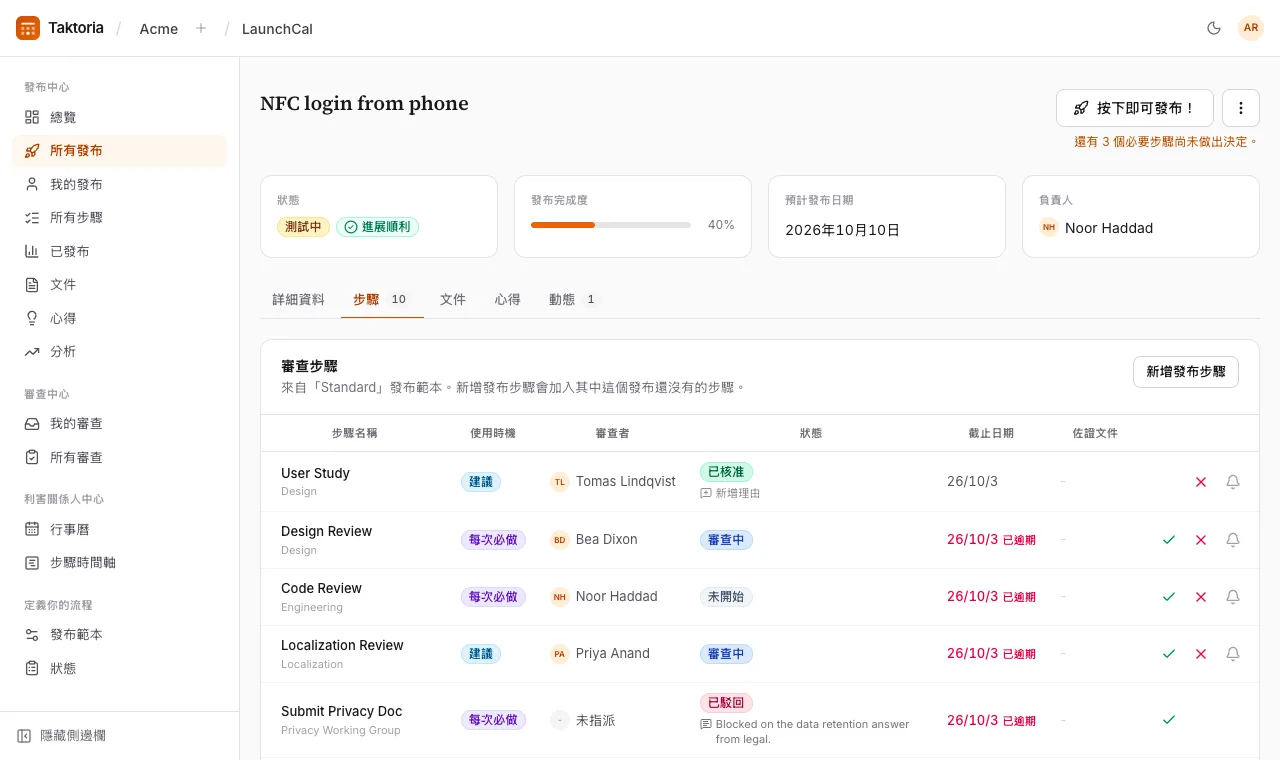Image resolution: width=1280 pixels, height=760 pixels.
Task: Click the 測試中 status badge
Action: (303, 227)
